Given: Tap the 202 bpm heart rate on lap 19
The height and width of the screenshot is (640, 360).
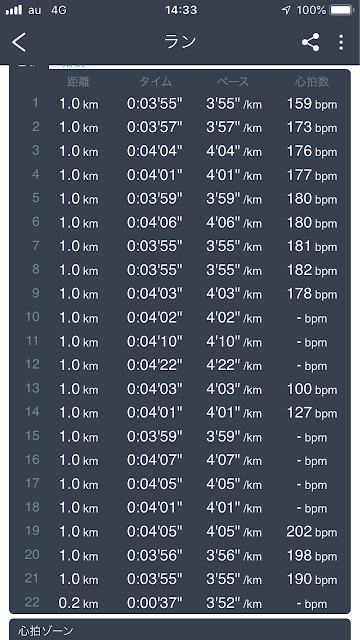Looking at the screenshot, I should 312,532.
